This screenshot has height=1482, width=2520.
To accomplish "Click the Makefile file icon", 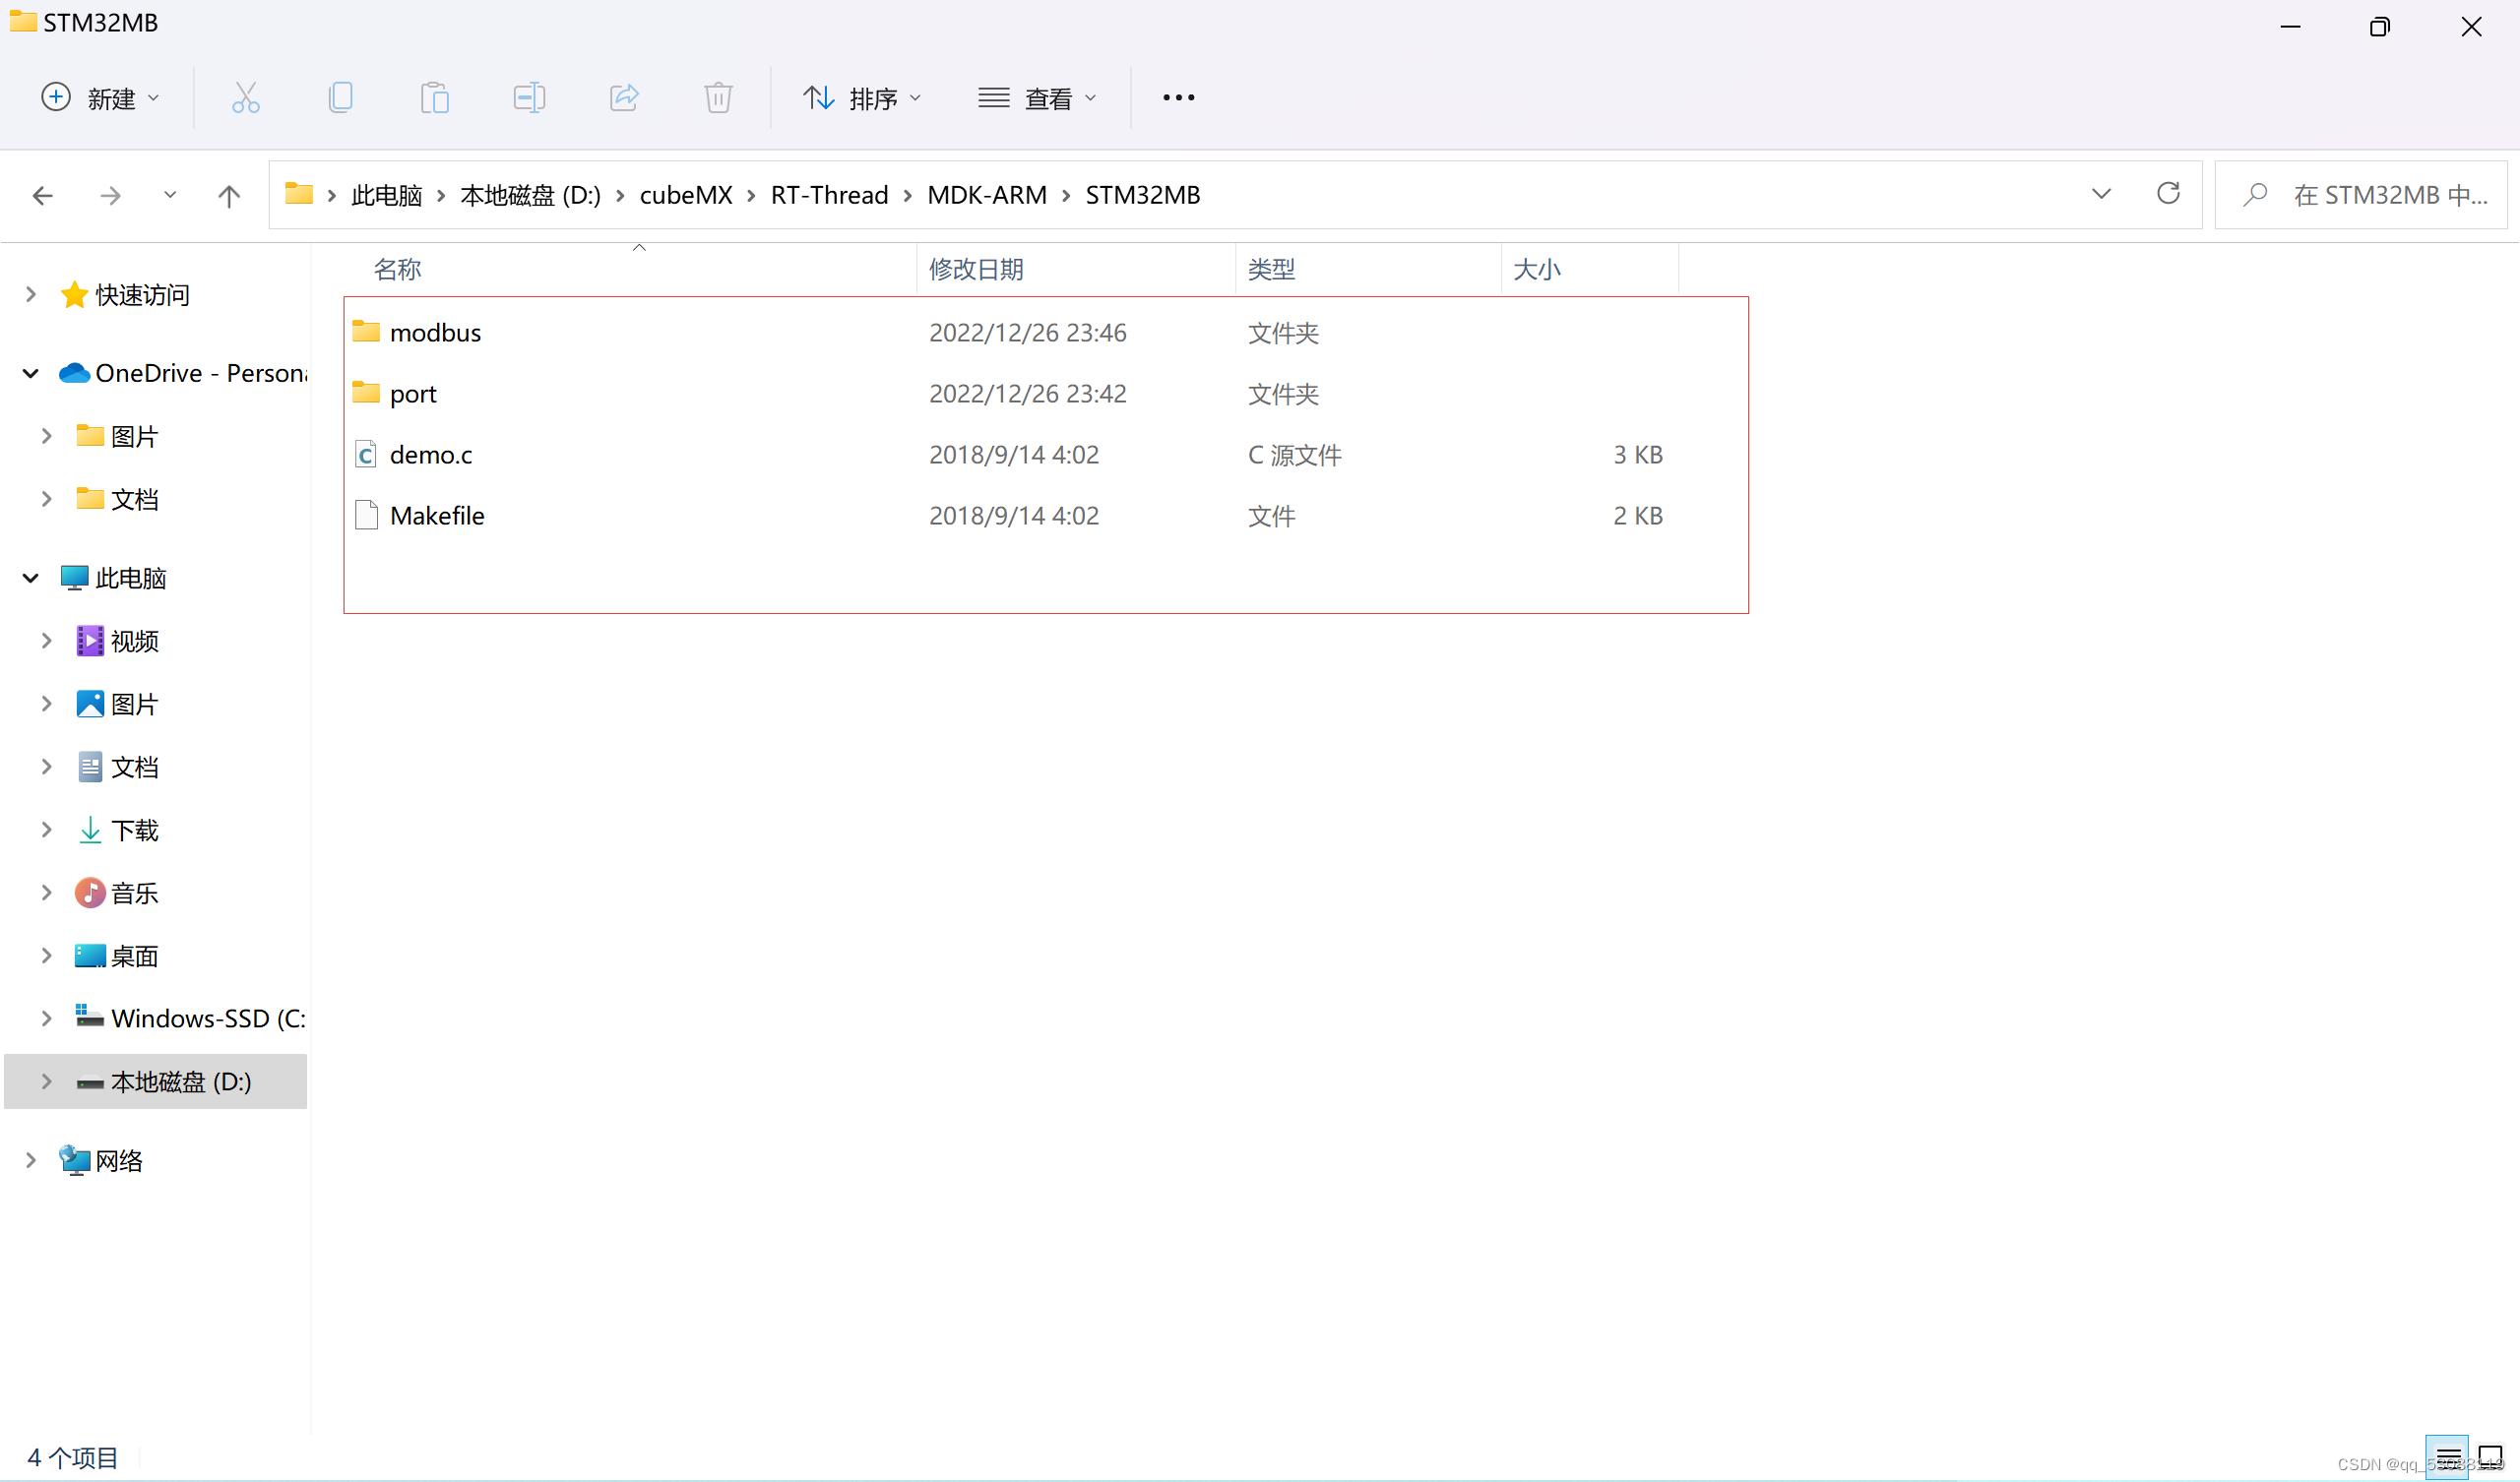I will [366, 516].
